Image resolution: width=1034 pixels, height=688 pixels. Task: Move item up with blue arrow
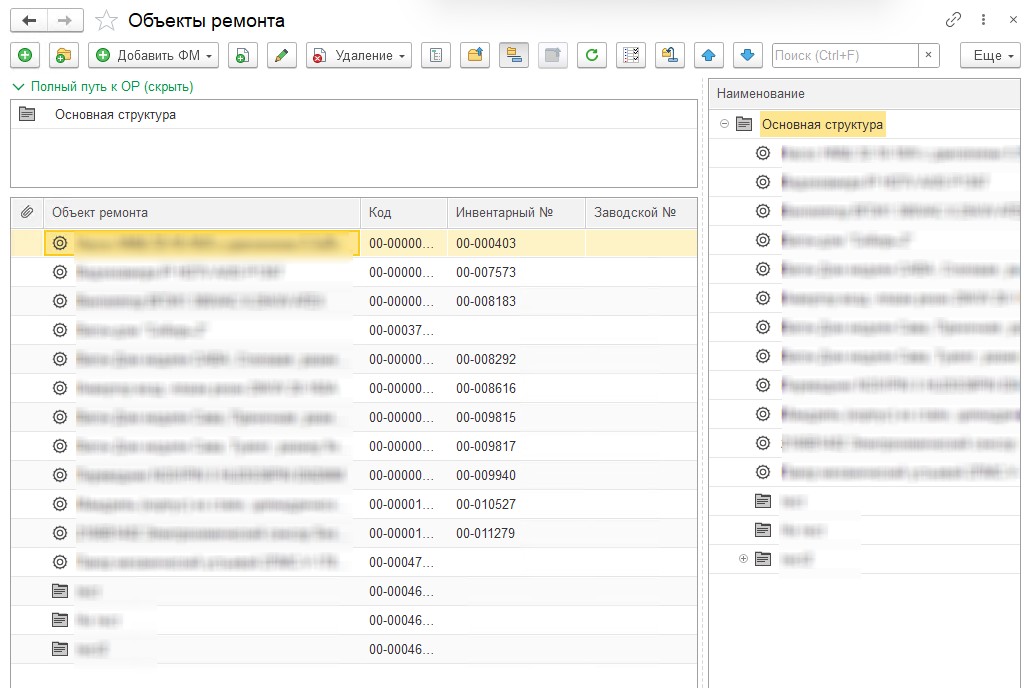[709, 55]
